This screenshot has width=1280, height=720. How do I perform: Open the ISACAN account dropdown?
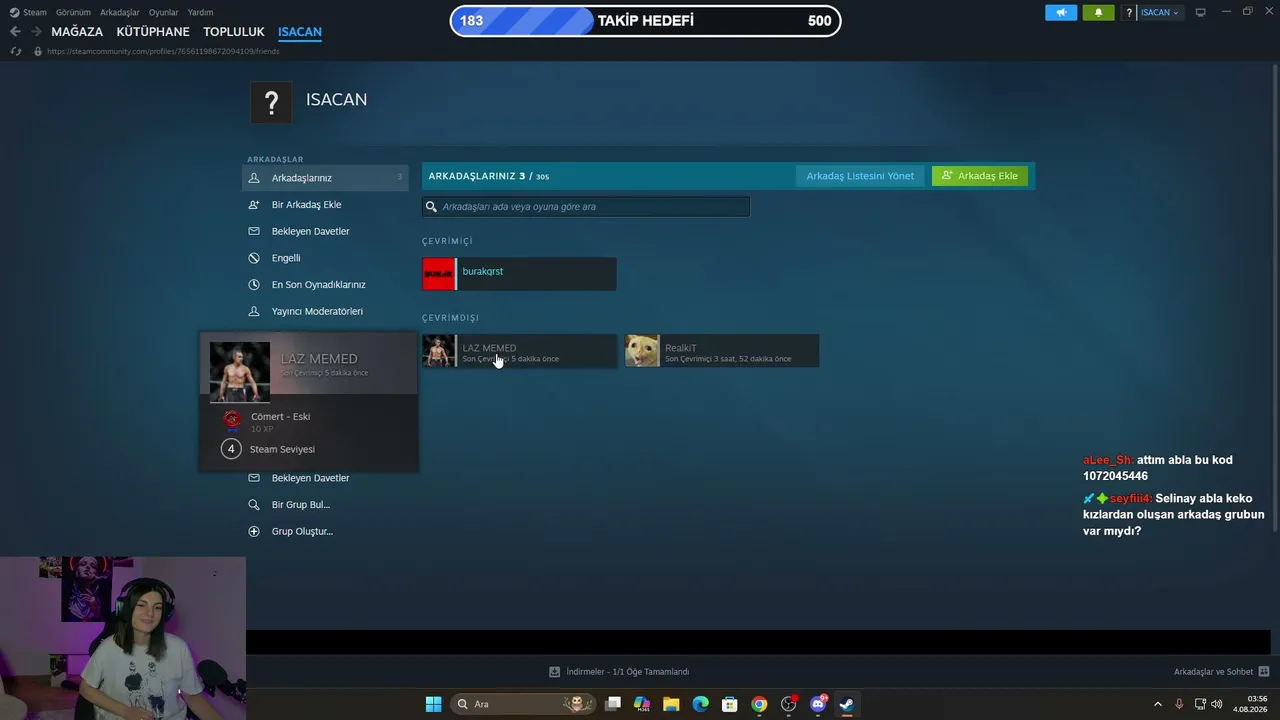point(1160,13)
